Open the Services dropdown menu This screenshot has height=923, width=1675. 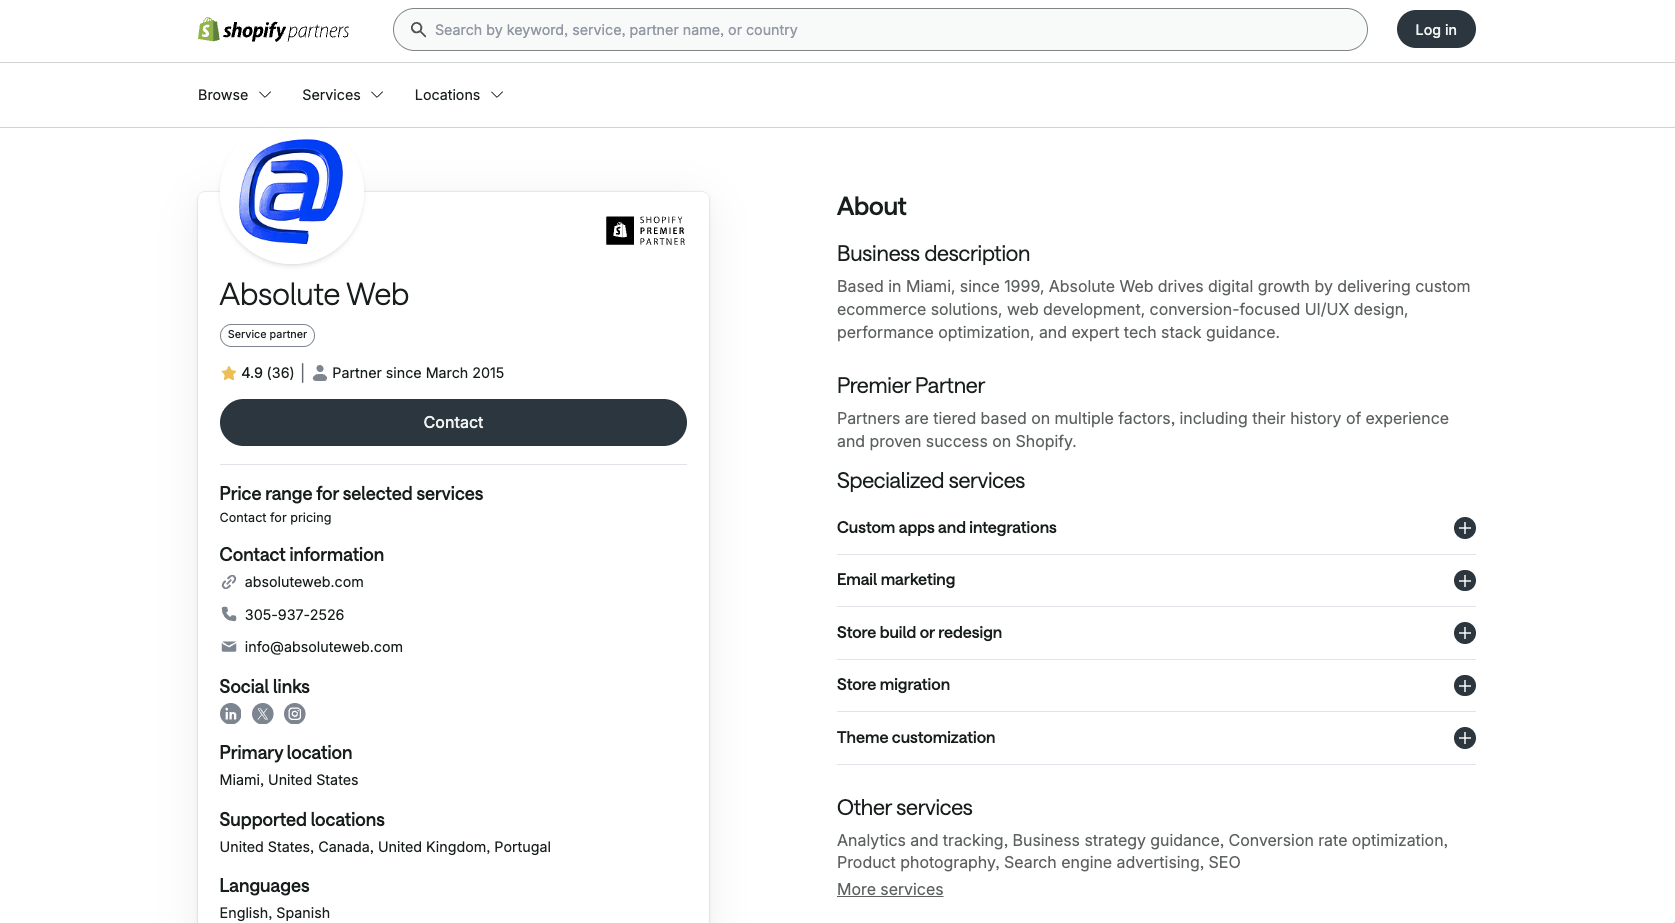[342, 94]
